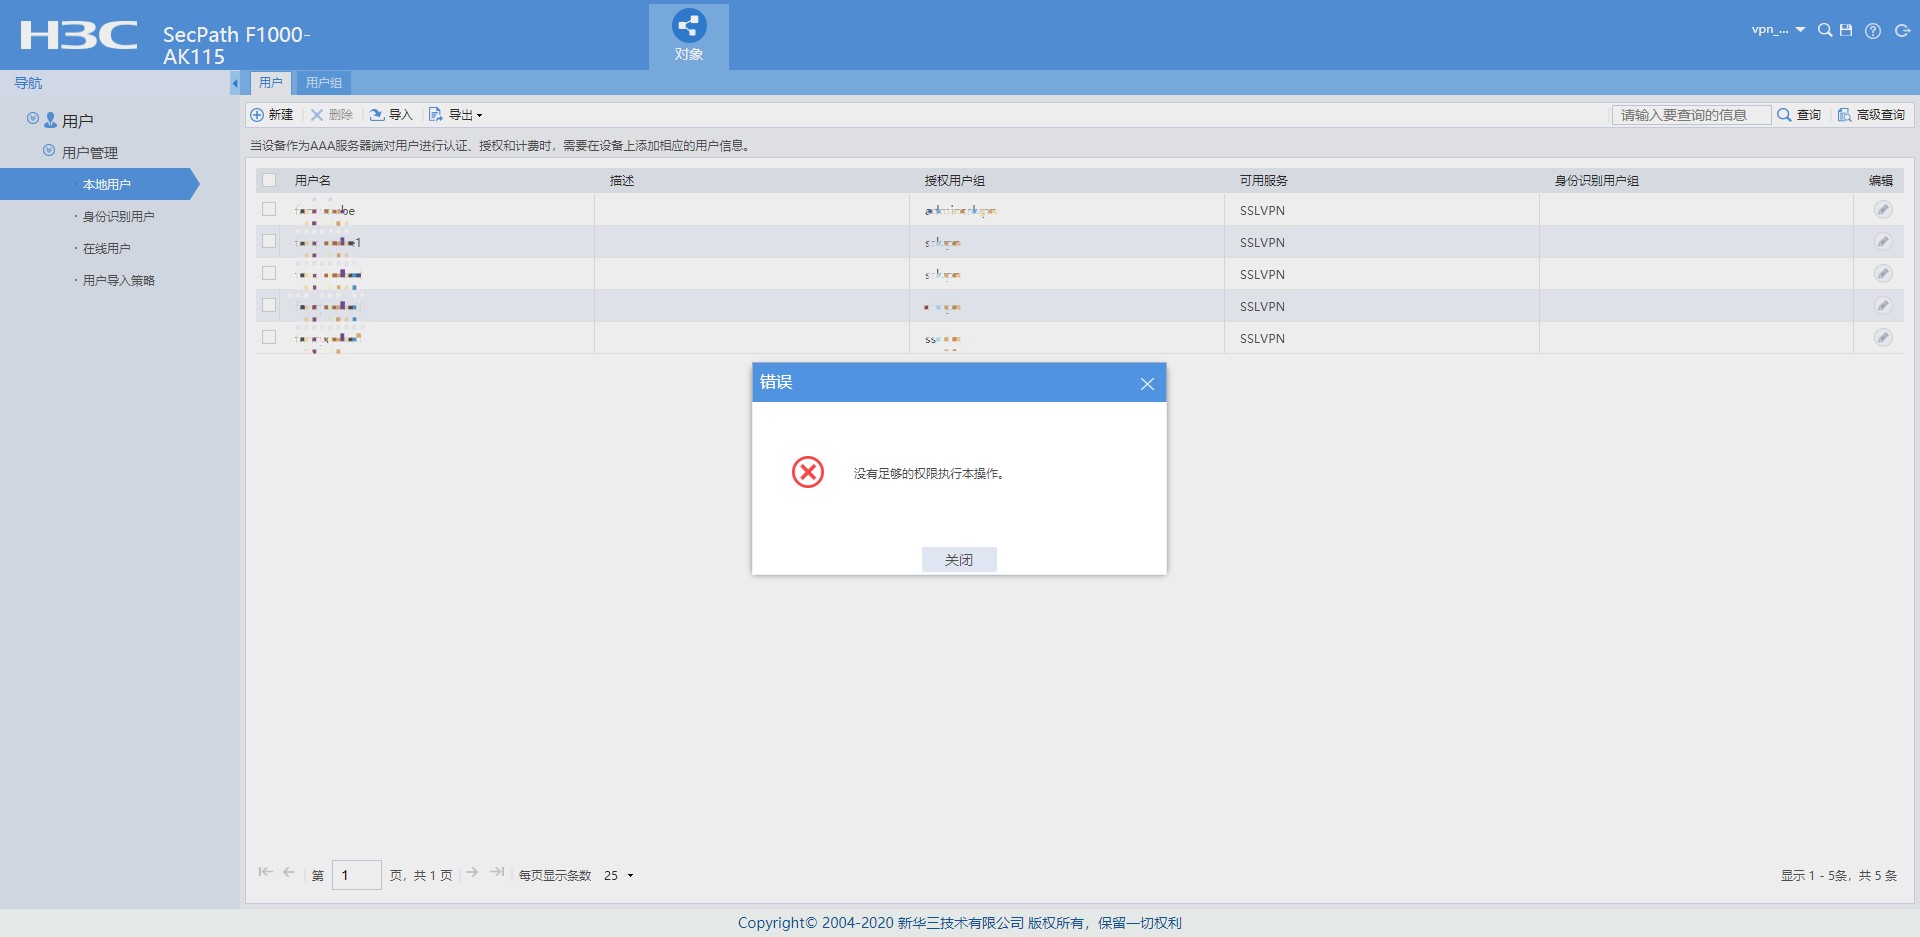Close the 错误 dialog with the X
1920x937 pixels.
click(x=1147, y=384)
